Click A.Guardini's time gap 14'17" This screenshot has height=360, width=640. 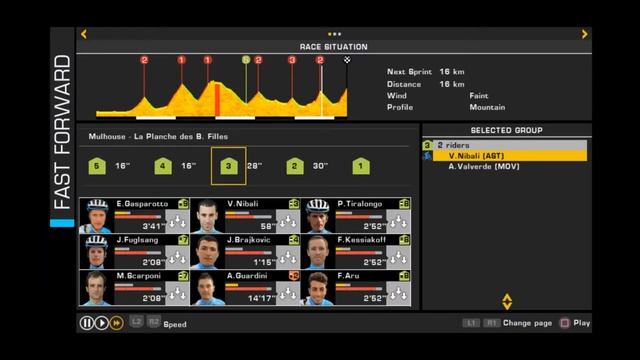pos(262,299)
